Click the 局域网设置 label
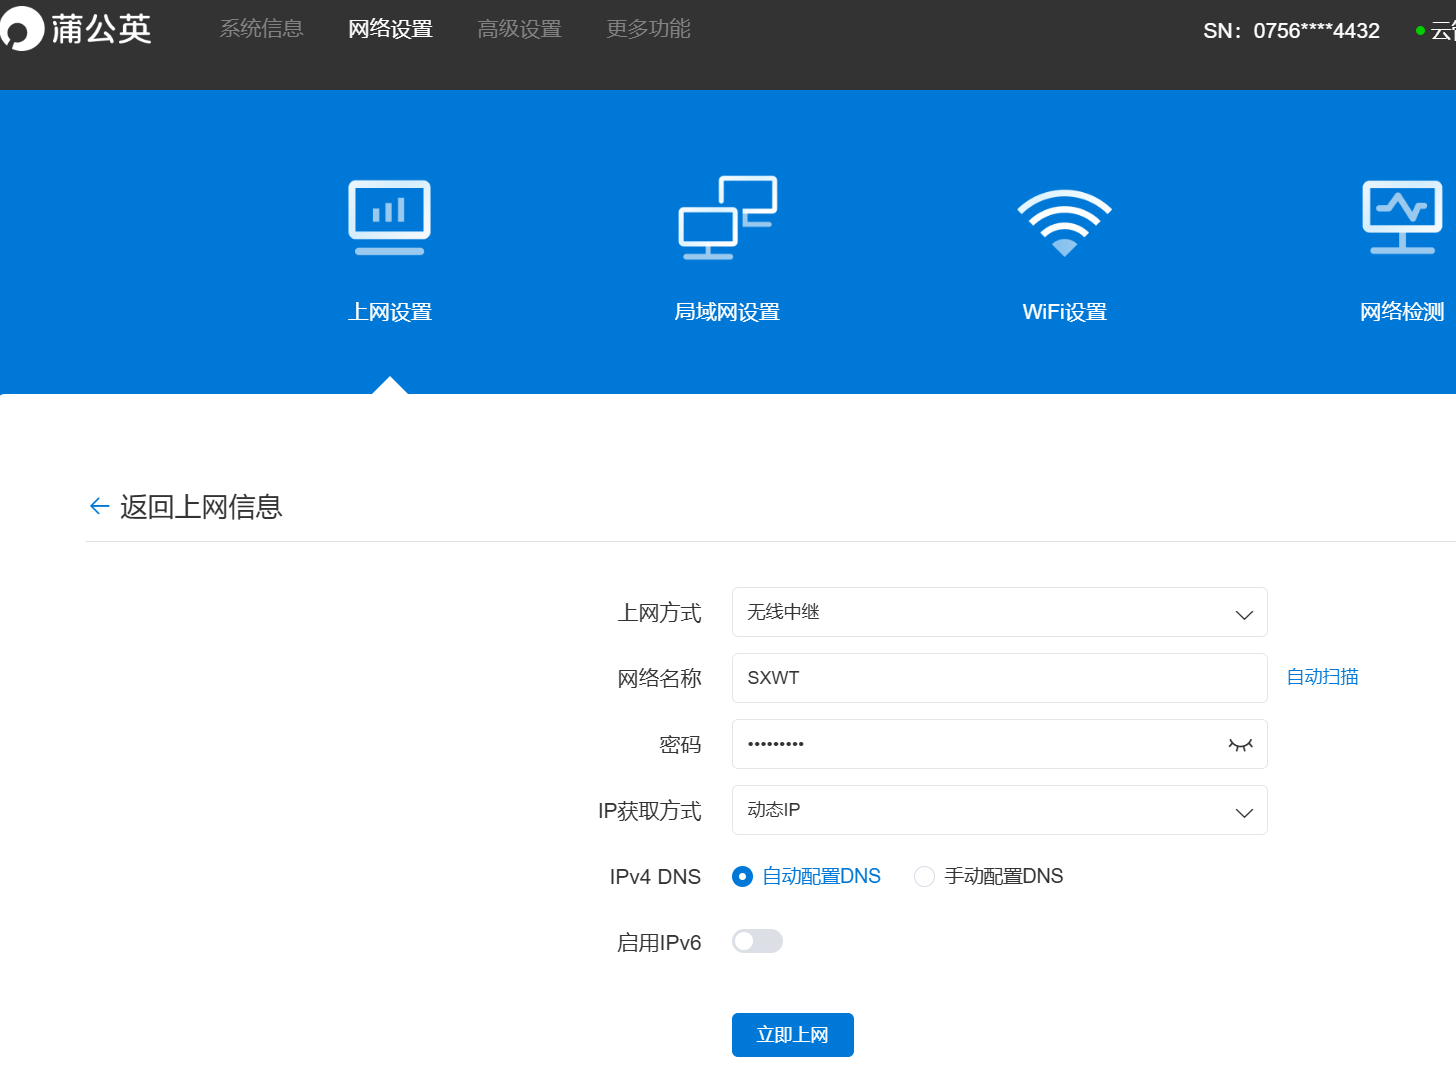The height and width of the screenshot is (1080, 1456). (727, 312)
